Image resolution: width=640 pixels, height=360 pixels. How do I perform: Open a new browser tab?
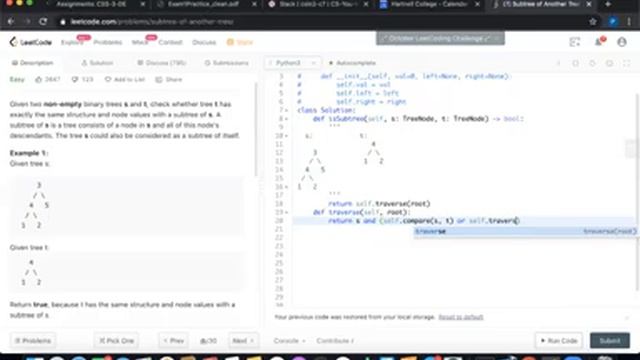click(x=608, y=4)
